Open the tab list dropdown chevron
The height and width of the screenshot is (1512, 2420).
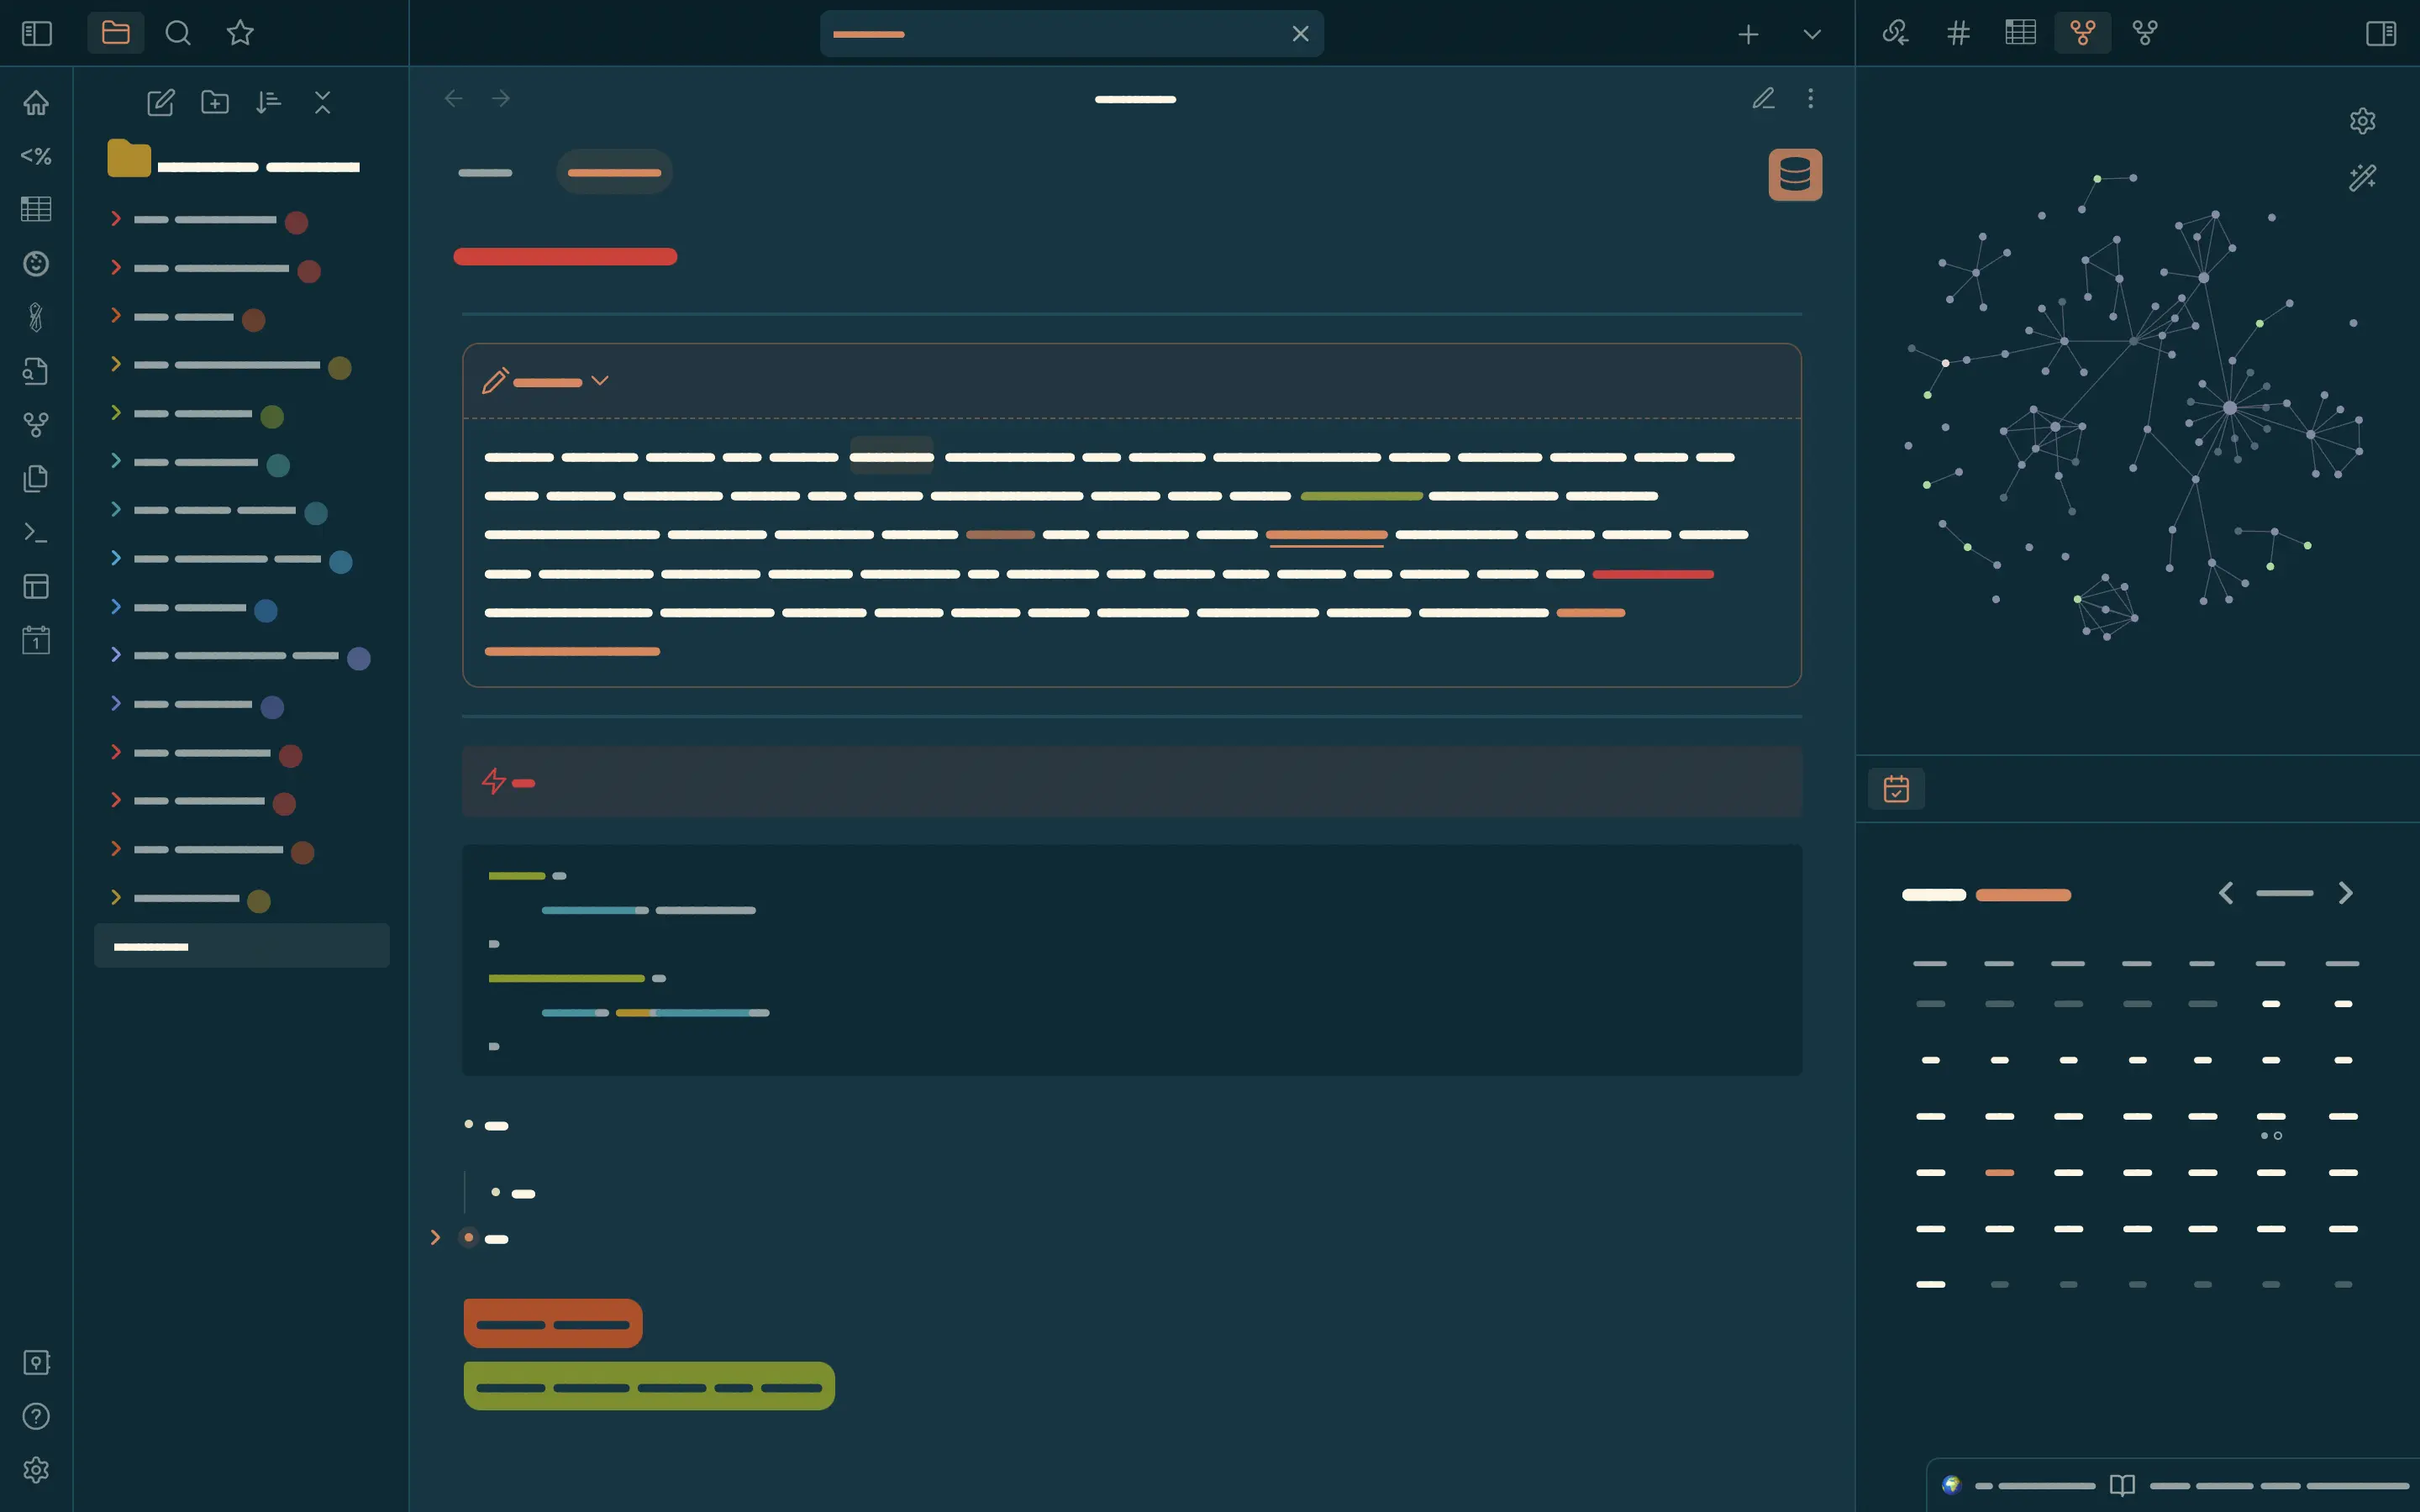pyautogui.click(x=1811, y=34)
